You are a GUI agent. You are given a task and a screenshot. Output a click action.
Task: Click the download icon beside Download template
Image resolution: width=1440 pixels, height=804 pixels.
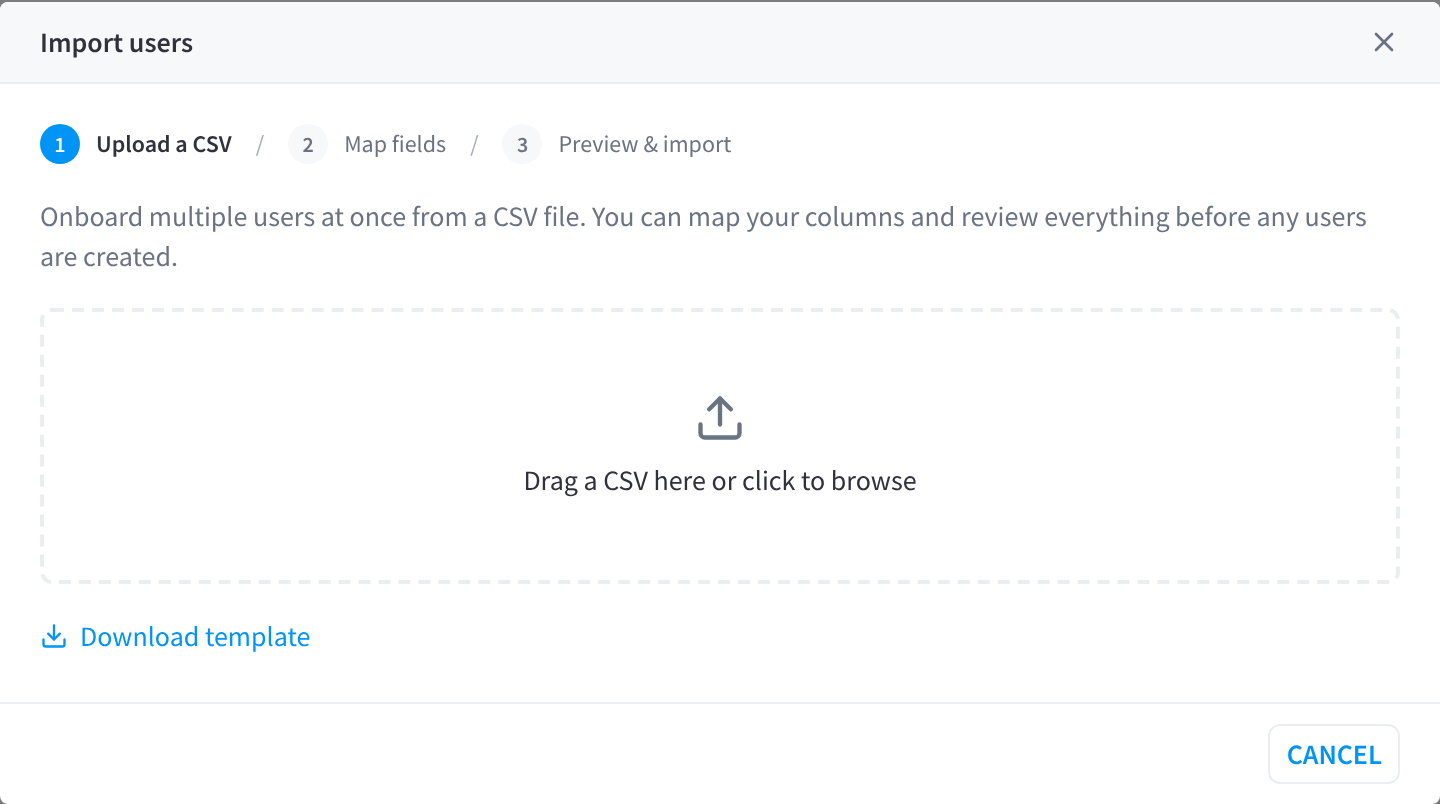click(x=53, y=637)
